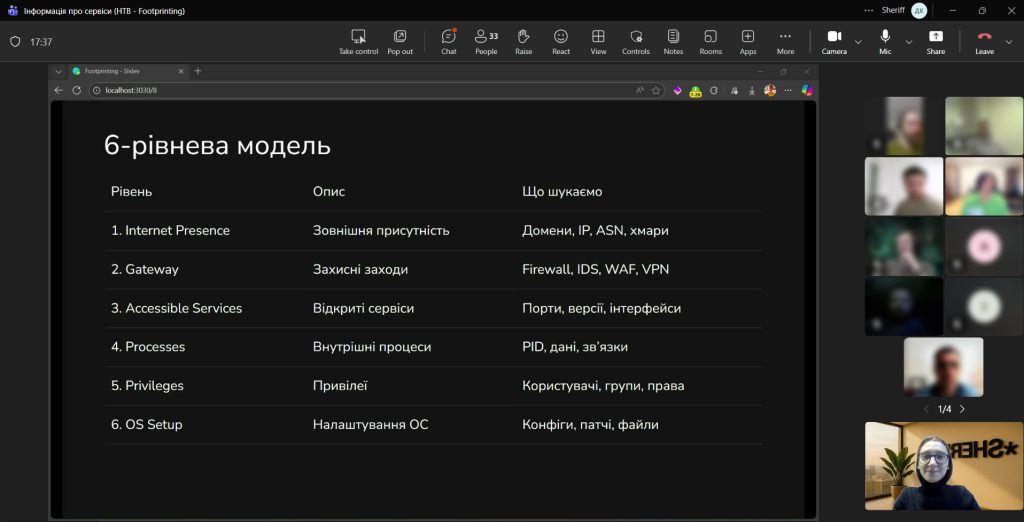Click Take control of shared screen
The height and width of the screenshot is (522, 1024).
coord(358,41)
